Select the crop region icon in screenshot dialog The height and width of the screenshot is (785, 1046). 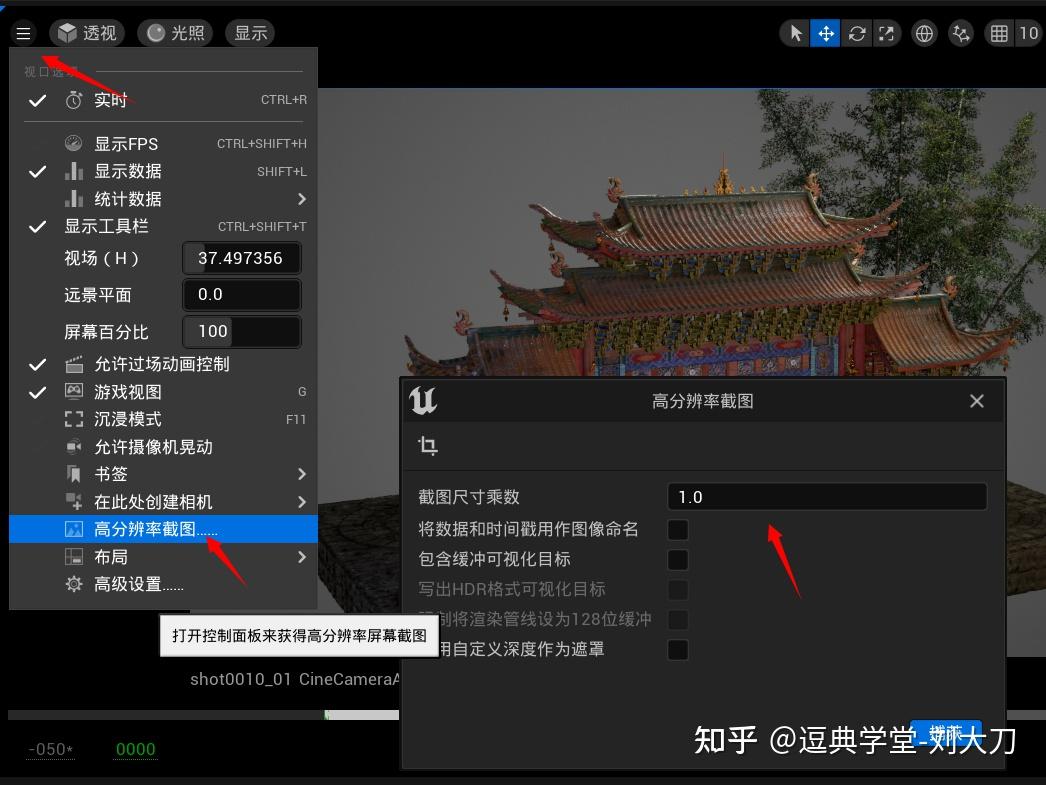click(x=427, y=446)
